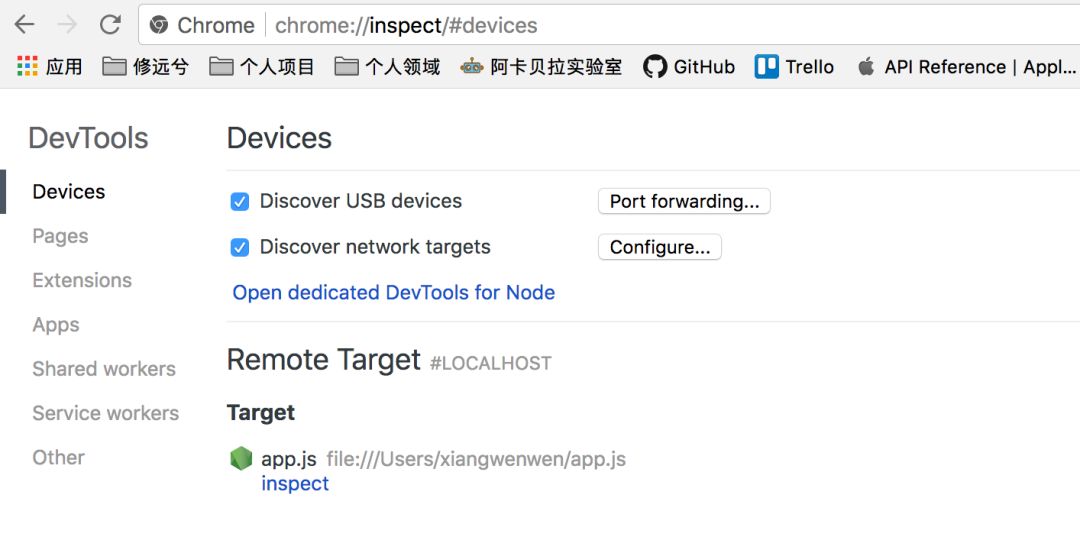Expand the 个人领域 bookmark folder
This screenshot has width=1080, height=553.
pyautogui.click(x=387, y=67)
